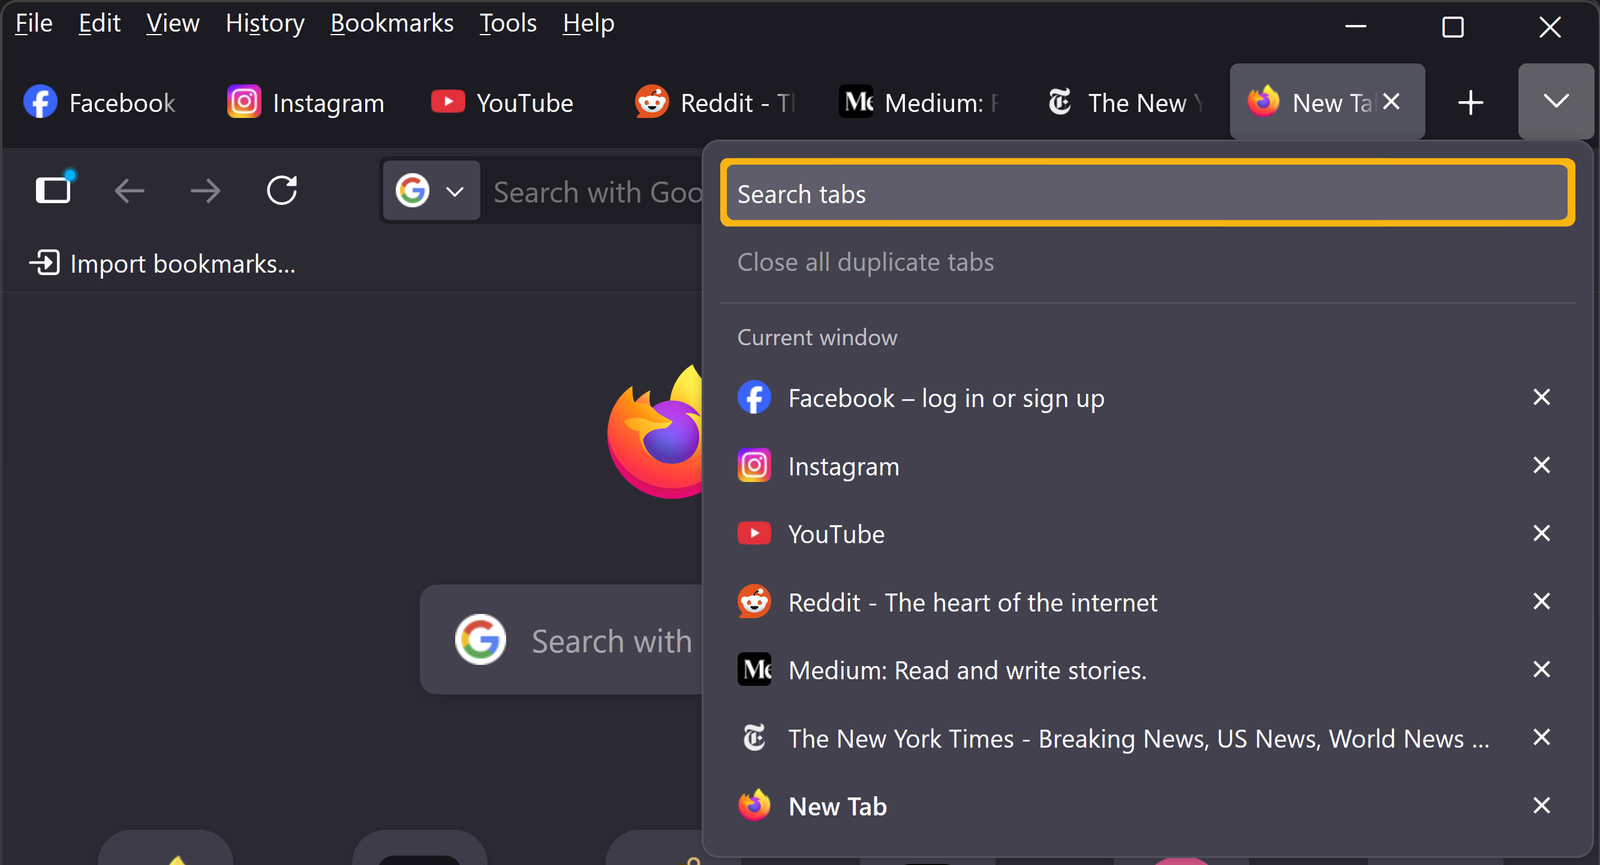The image size is (1600, 865).
Task: Click the Firefox favicon beside New Tab entry
Action: pos(754,805)
